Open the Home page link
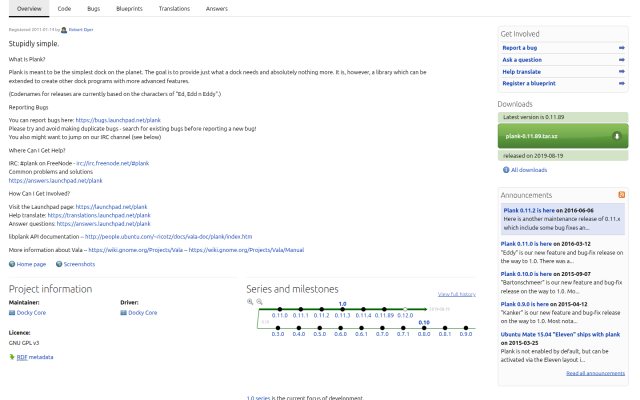 (31, 264)
